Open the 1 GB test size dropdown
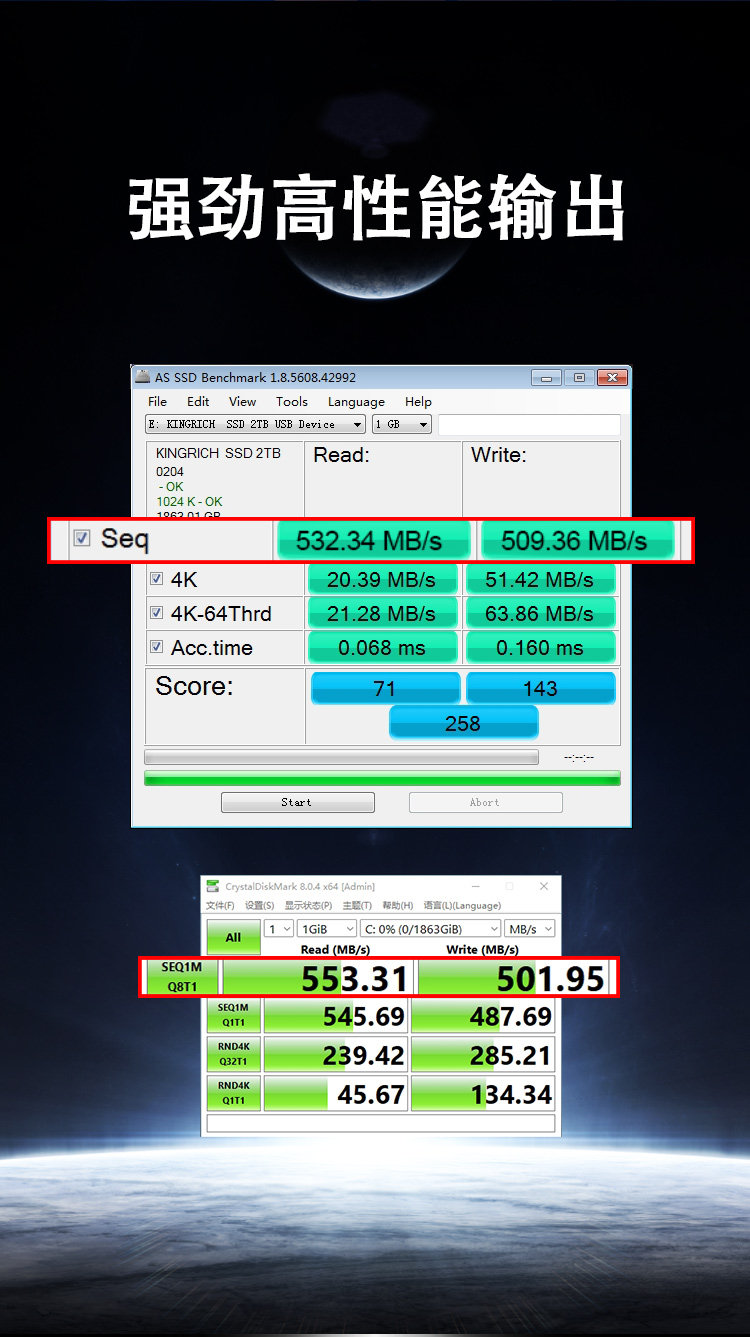The height and width of the screenshot is (1337, 750). pos(402,424)
